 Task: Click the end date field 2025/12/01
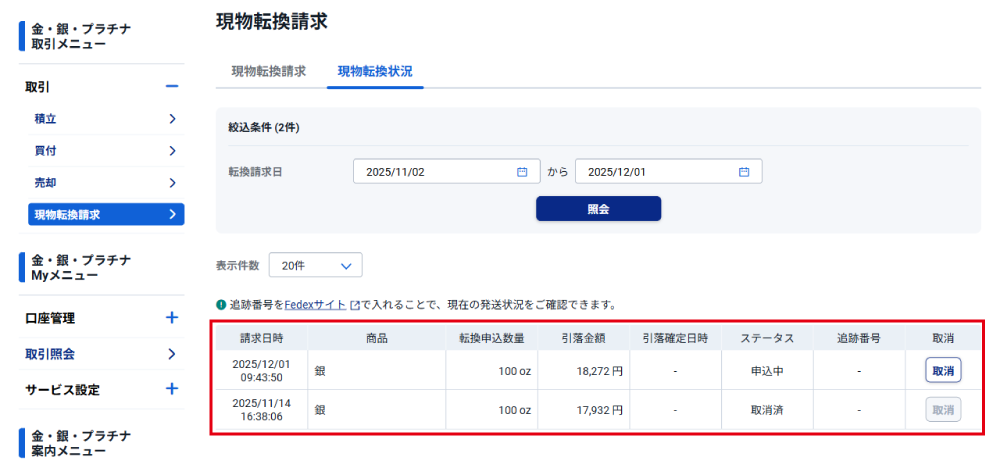(x=655, y=172)
